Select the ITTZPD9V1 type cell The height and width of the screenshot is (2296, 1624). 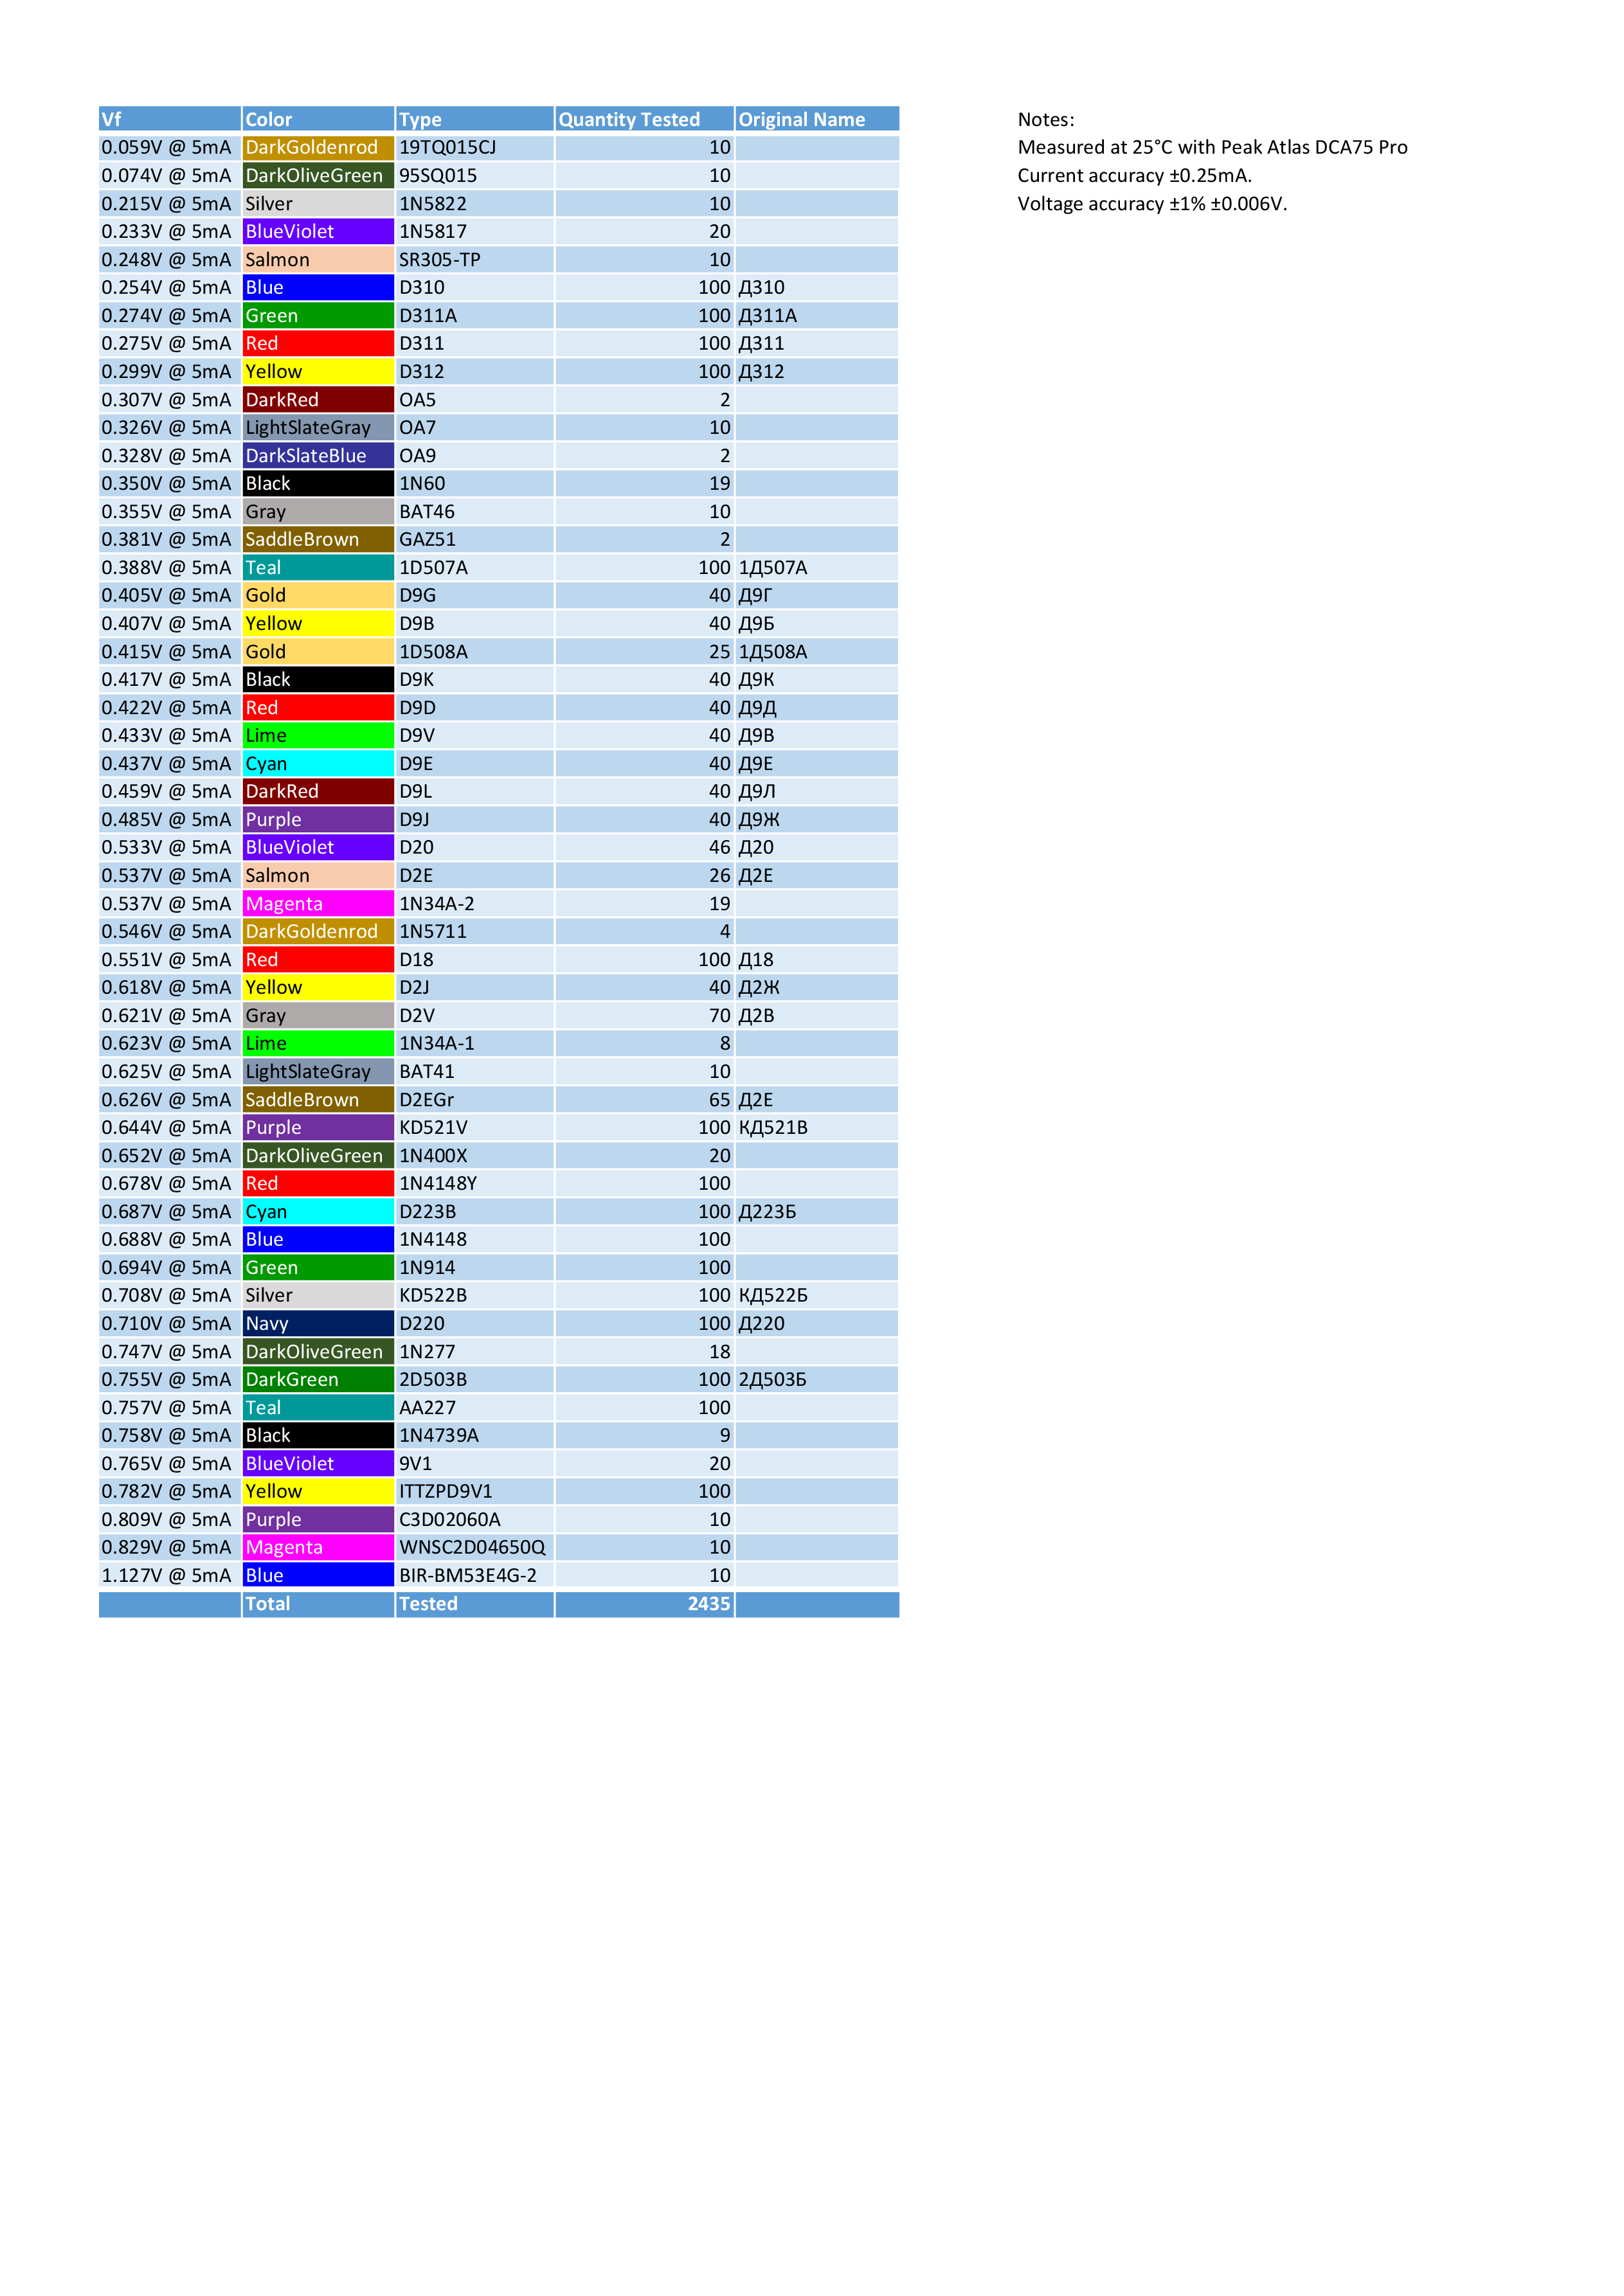tap(475, 1491)
